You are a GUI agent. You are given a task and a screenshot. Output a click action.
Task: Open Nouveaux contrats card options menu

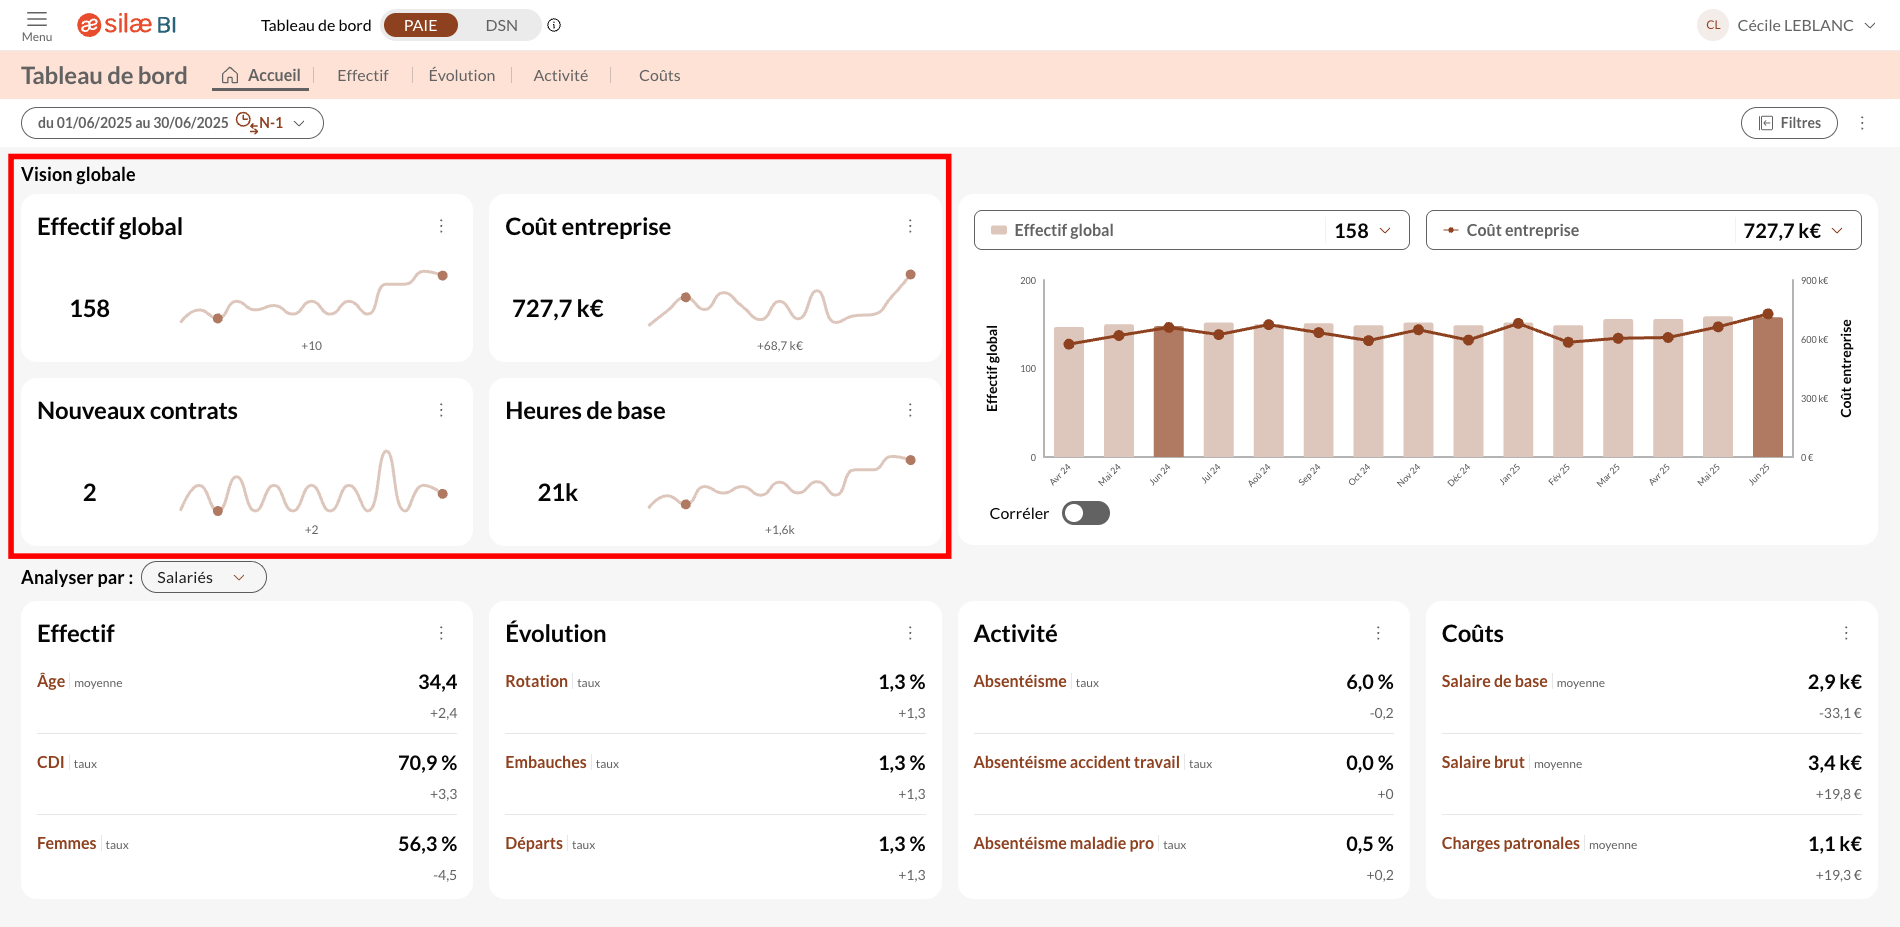(441, 411)
